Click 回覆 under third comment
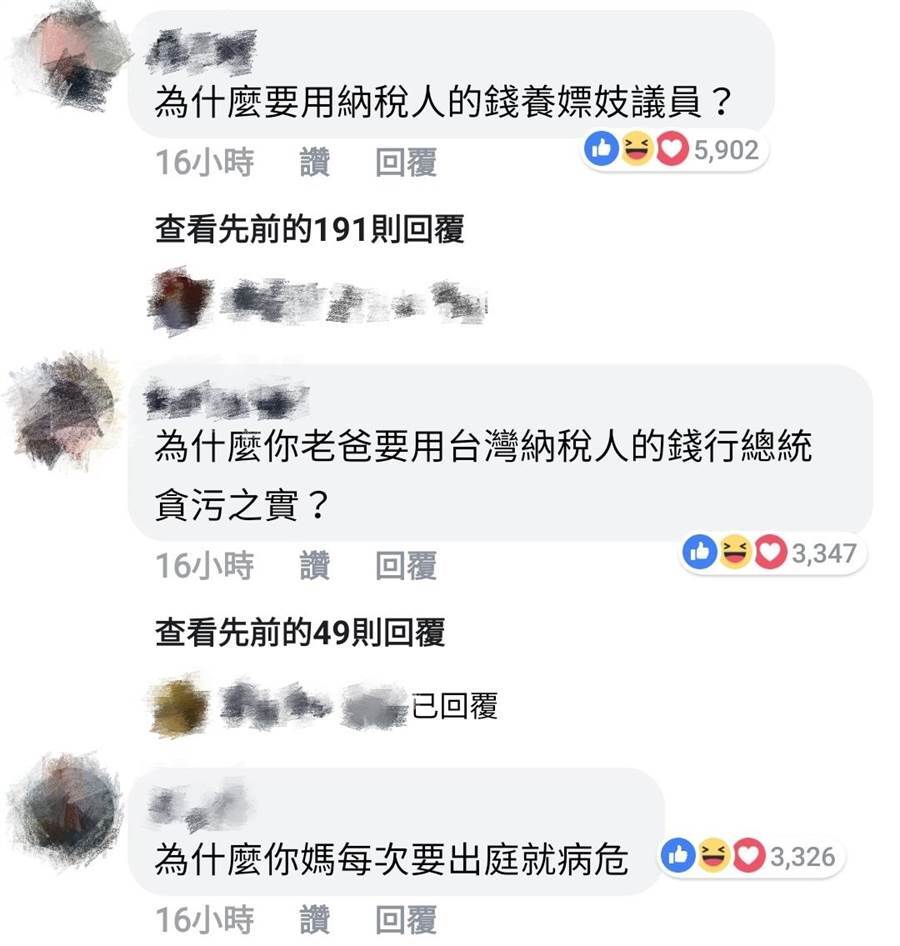Screen dimensions: 900x946 click(406, 919)
